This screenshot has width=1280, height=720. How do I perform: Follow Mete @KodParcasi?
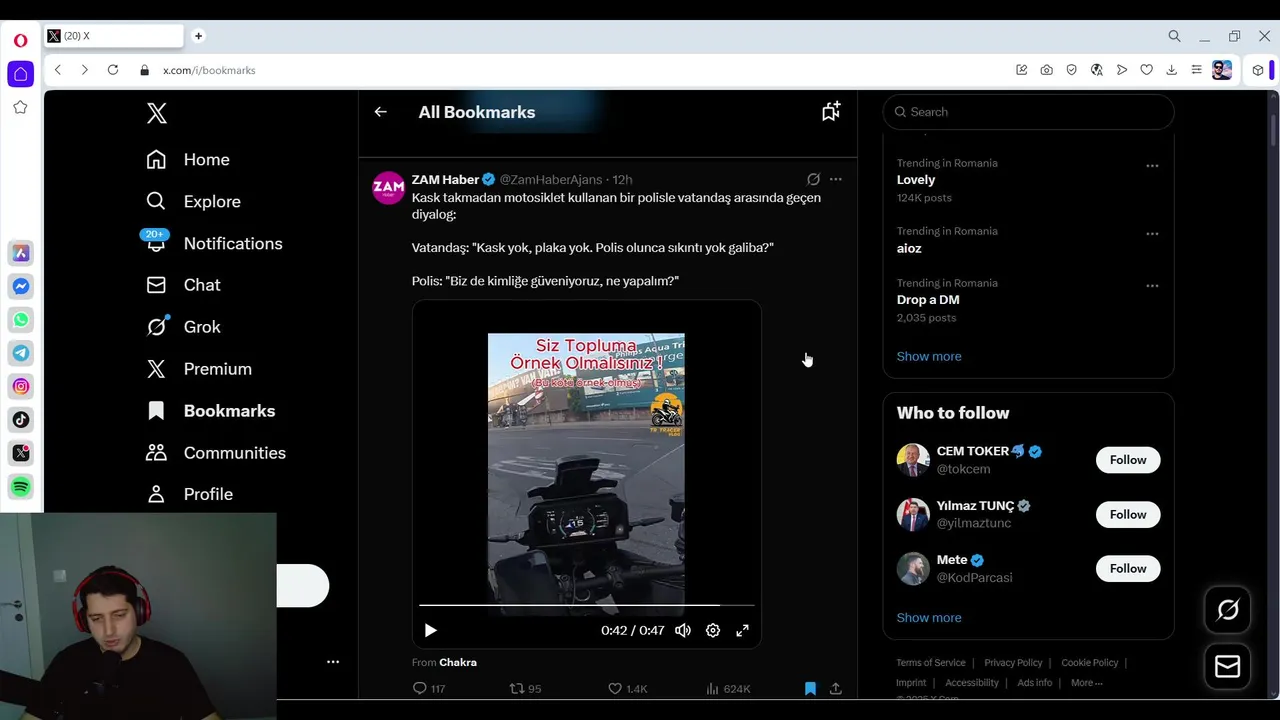1128,568
